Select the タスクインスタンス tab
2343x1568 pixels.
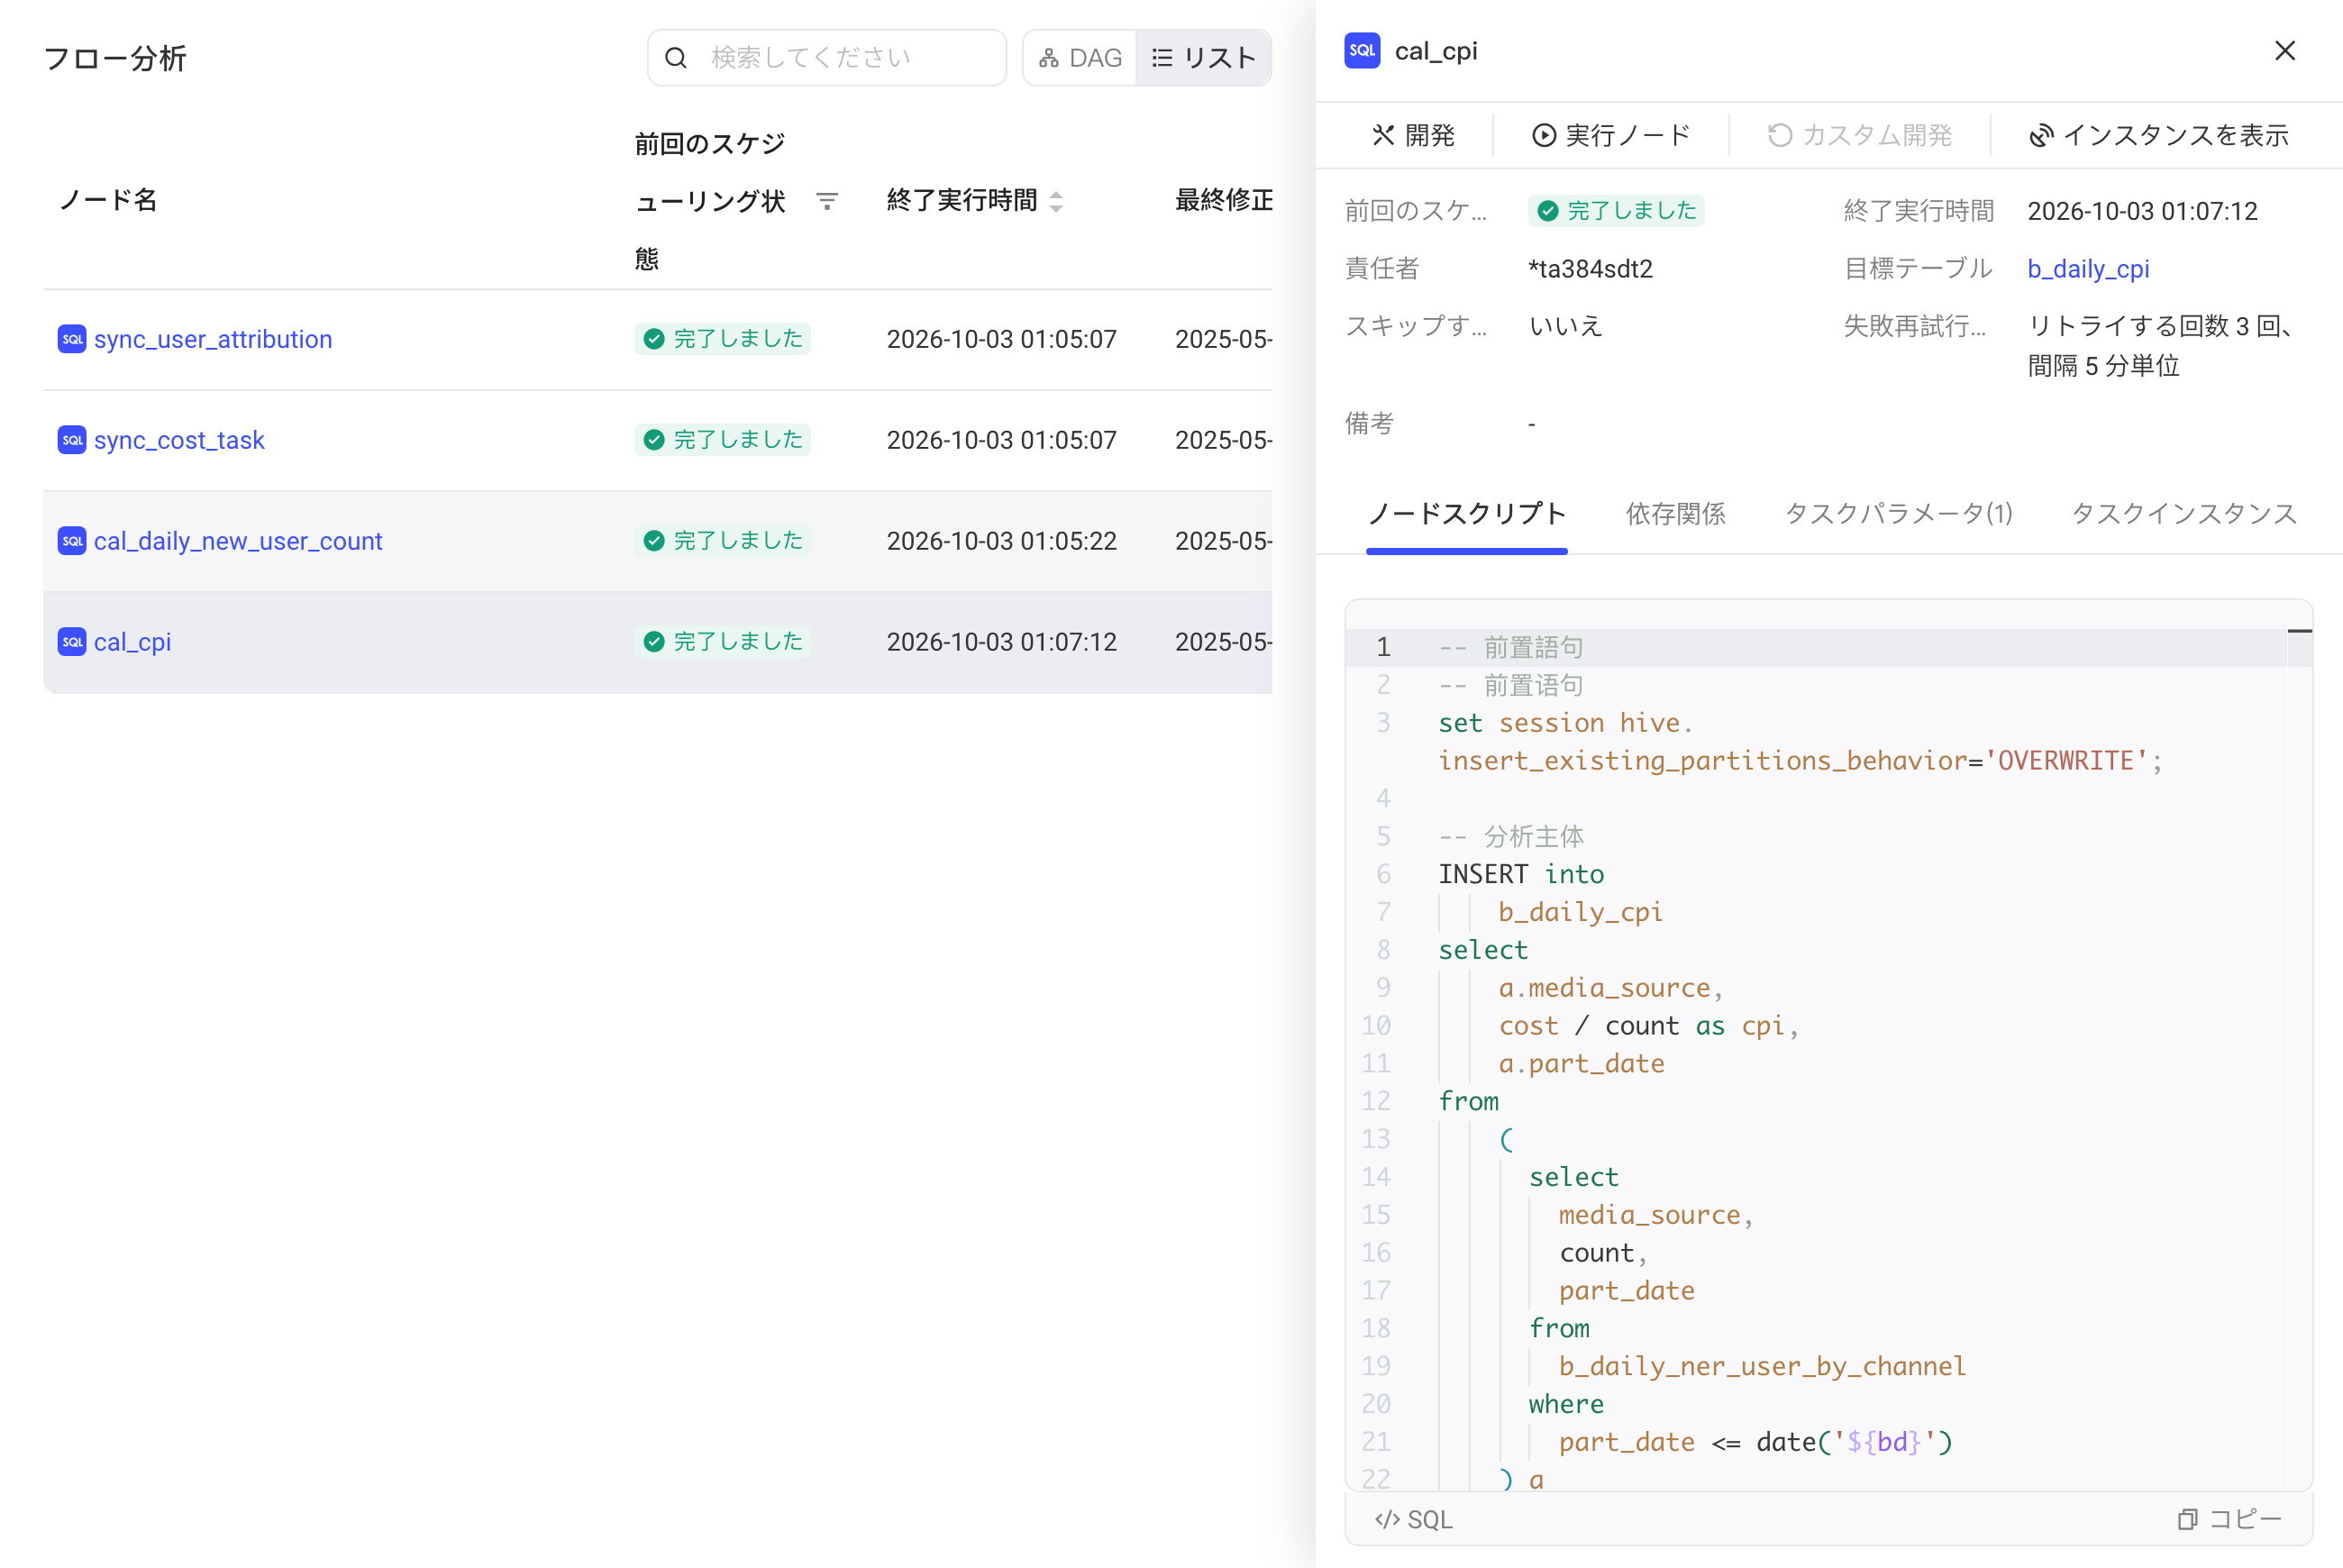click(2184, 514)
